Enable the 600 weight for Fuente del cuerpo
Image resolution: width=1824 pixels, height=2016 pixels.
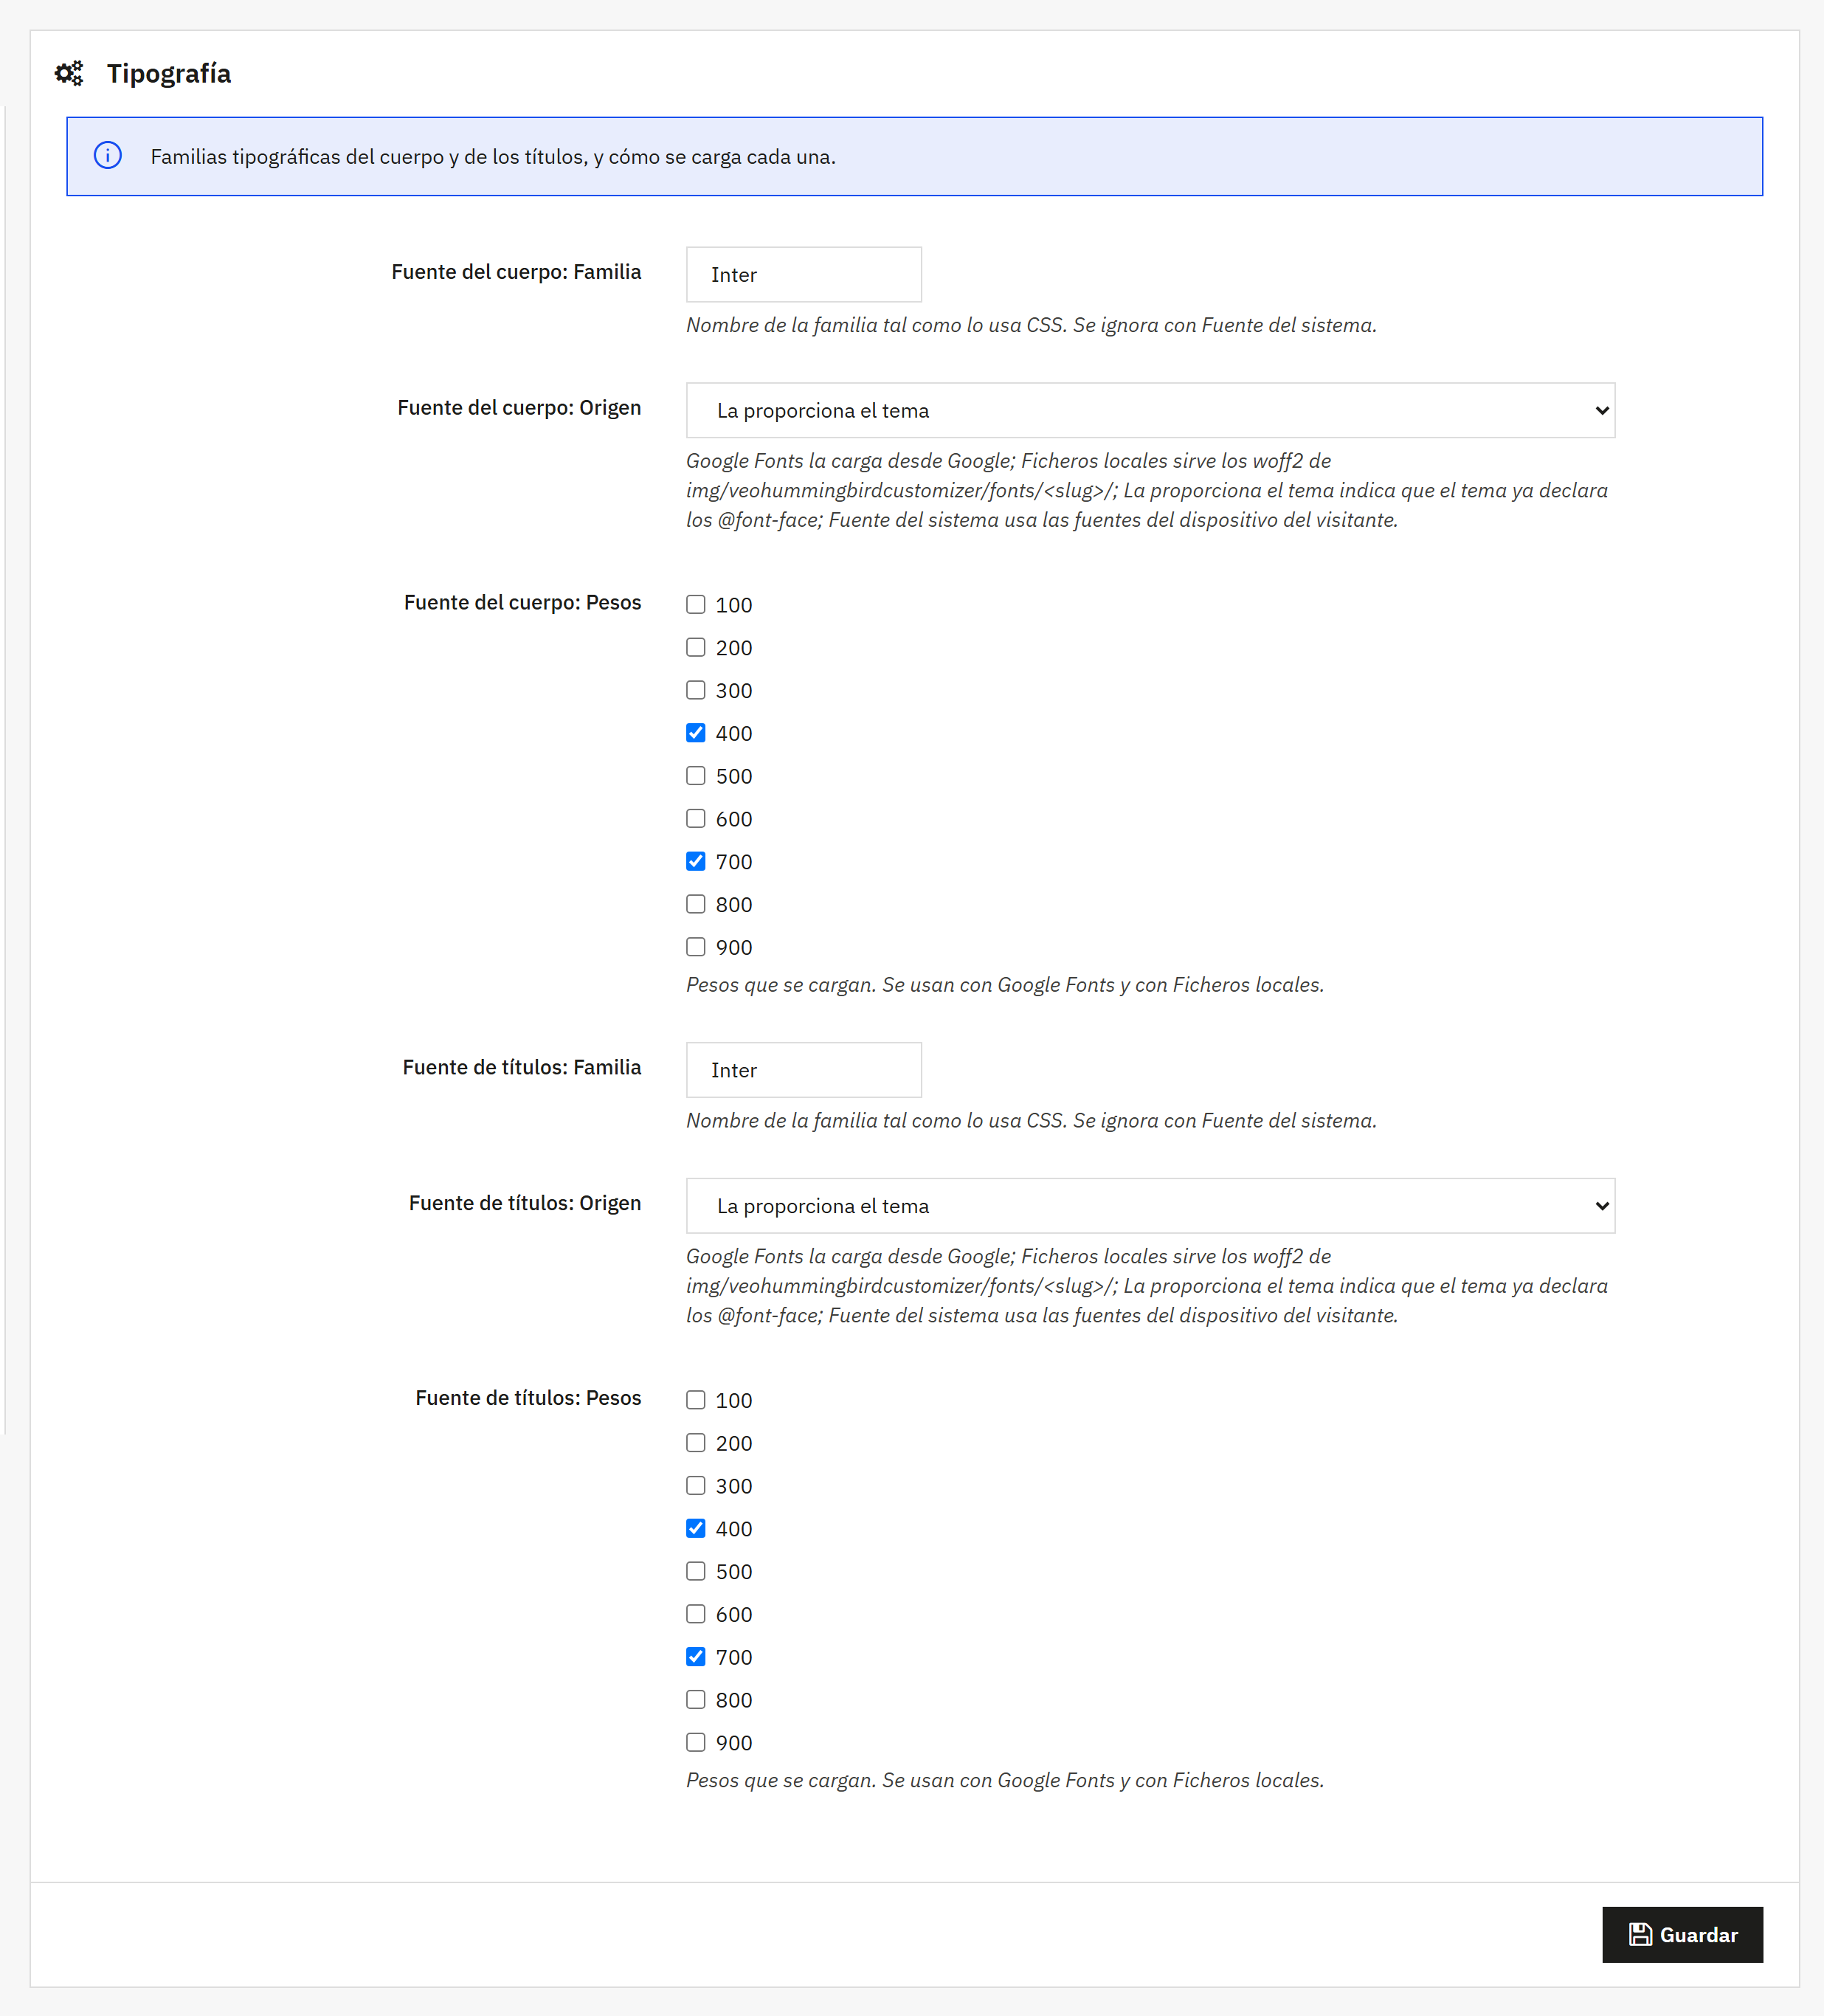click(x=696, y=818)
